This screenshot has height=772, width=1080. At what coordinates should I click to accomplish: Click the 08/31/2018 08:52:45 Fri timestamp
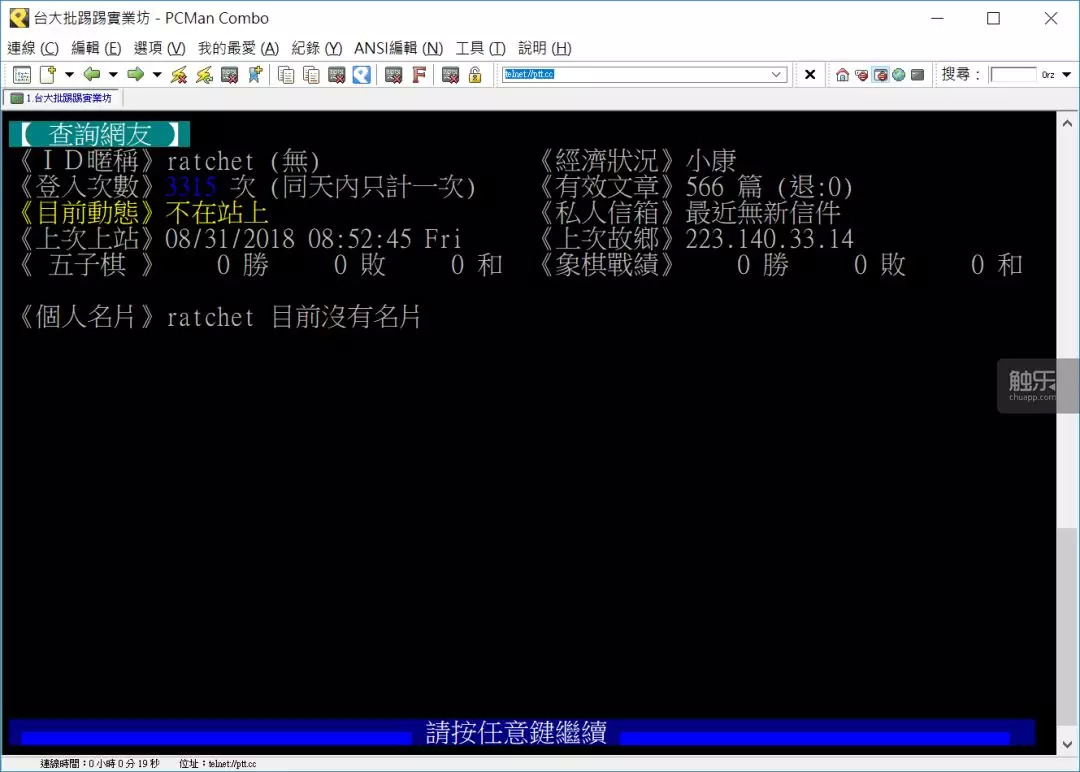tap(313, 239)
